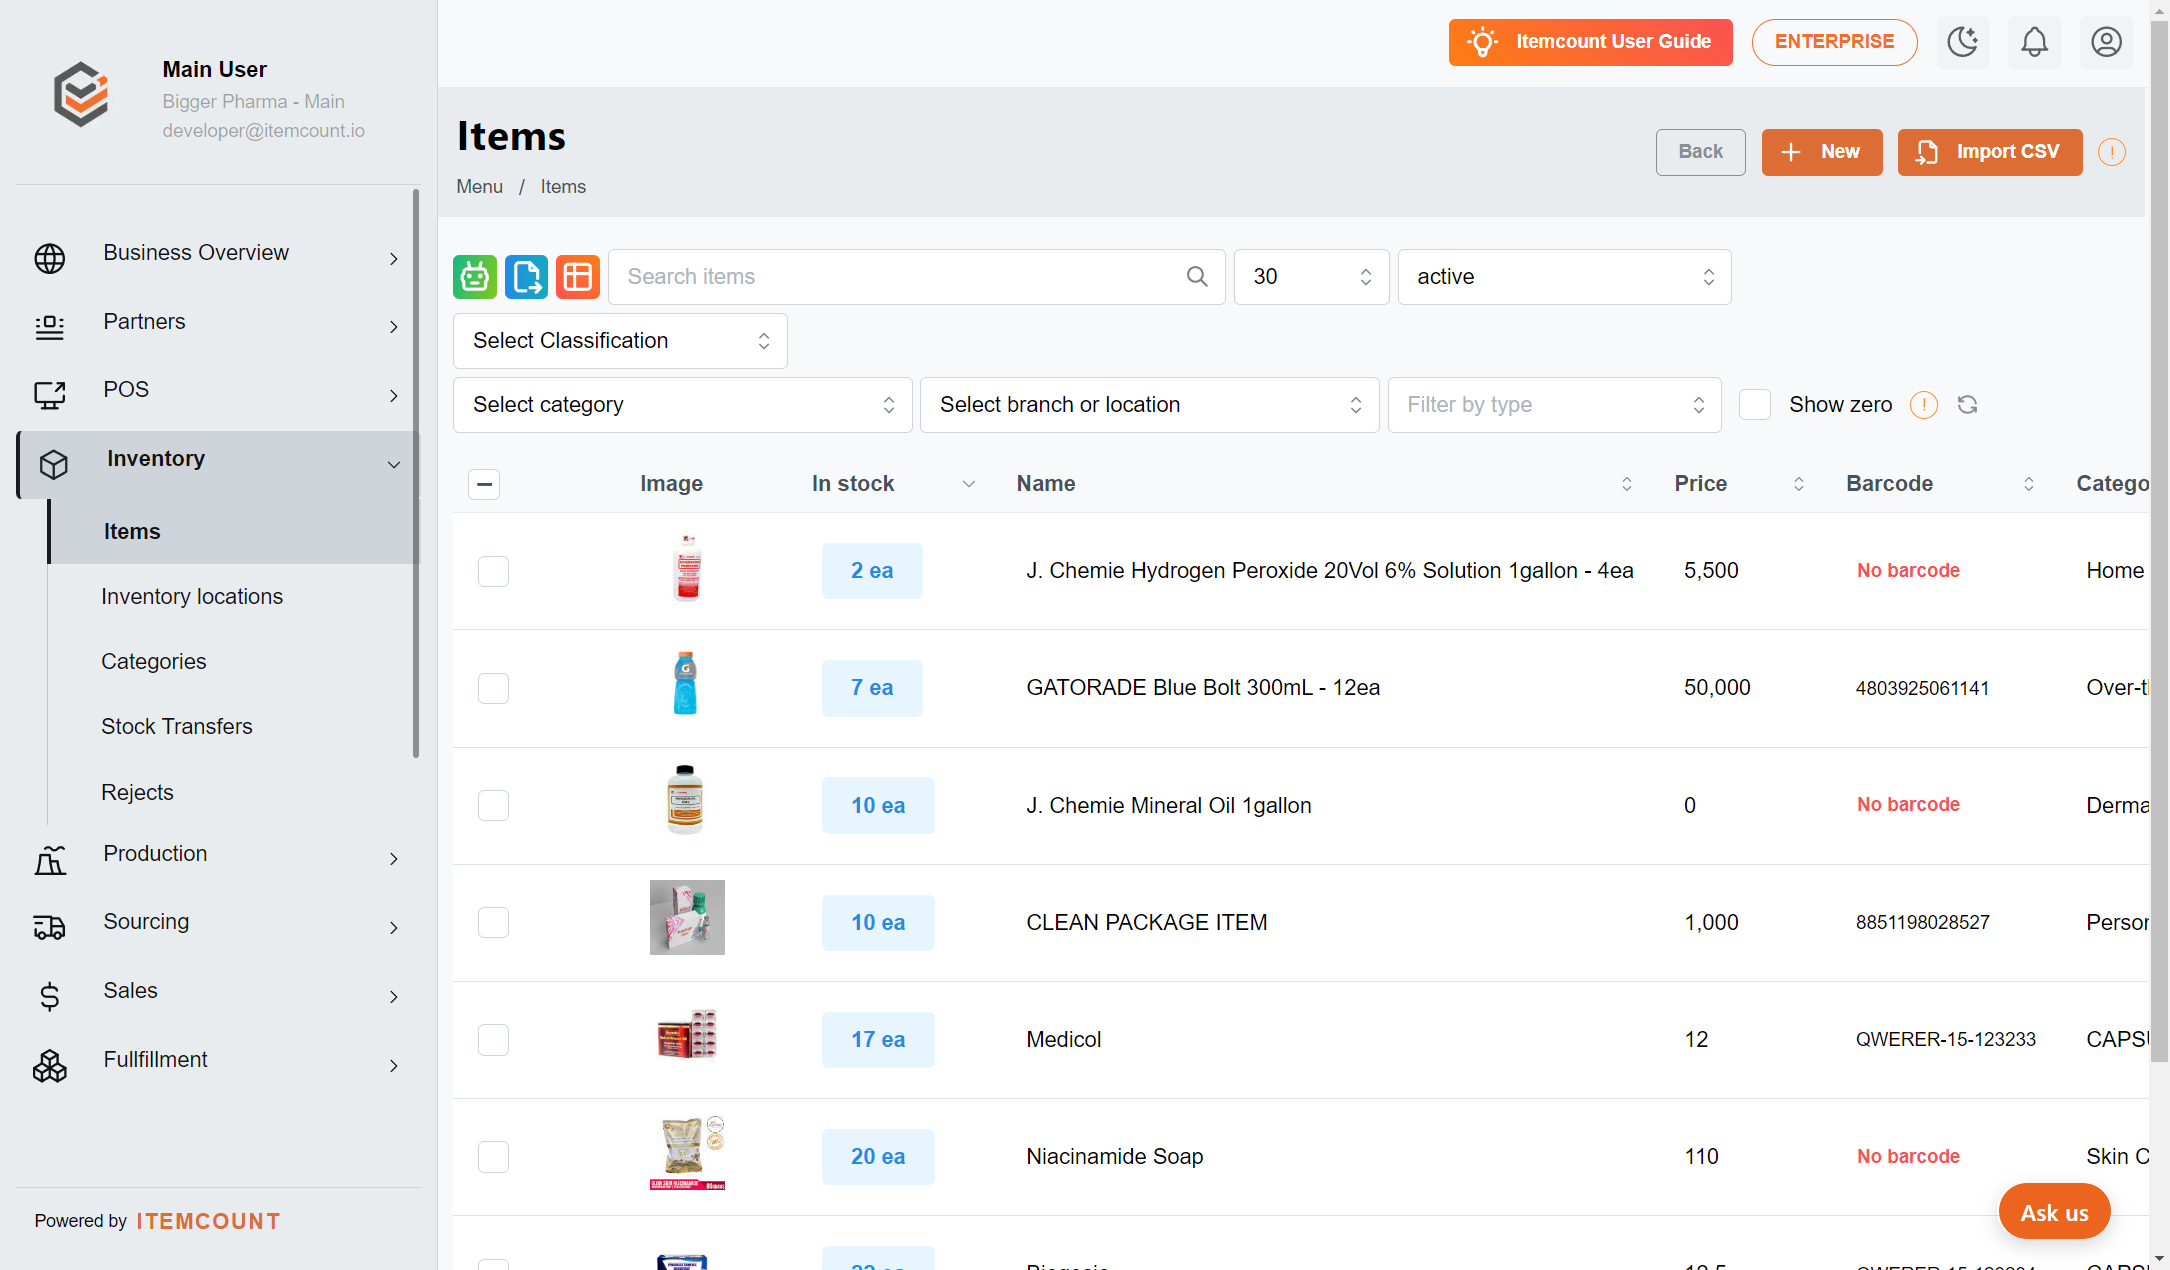This screenshot has height=1270, width=2170.
Task: Click the Sales dollar icon
Action: coord(50,997)
